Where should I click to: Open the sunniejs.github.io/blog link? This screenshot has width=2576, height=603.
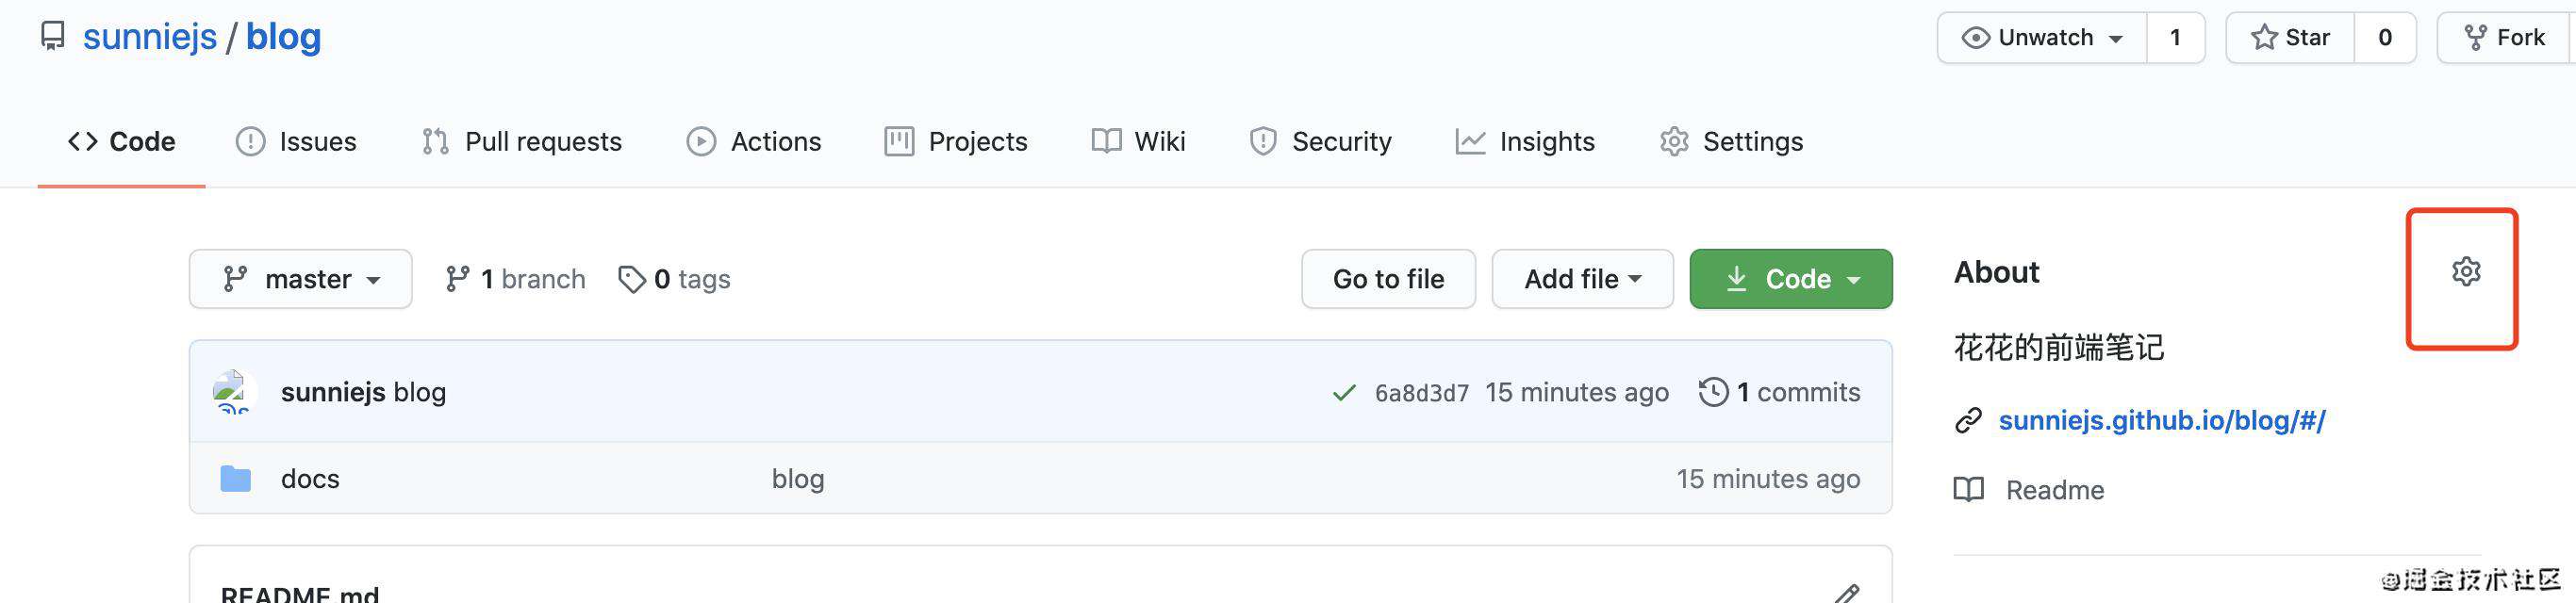click(x=2162, y=421)
